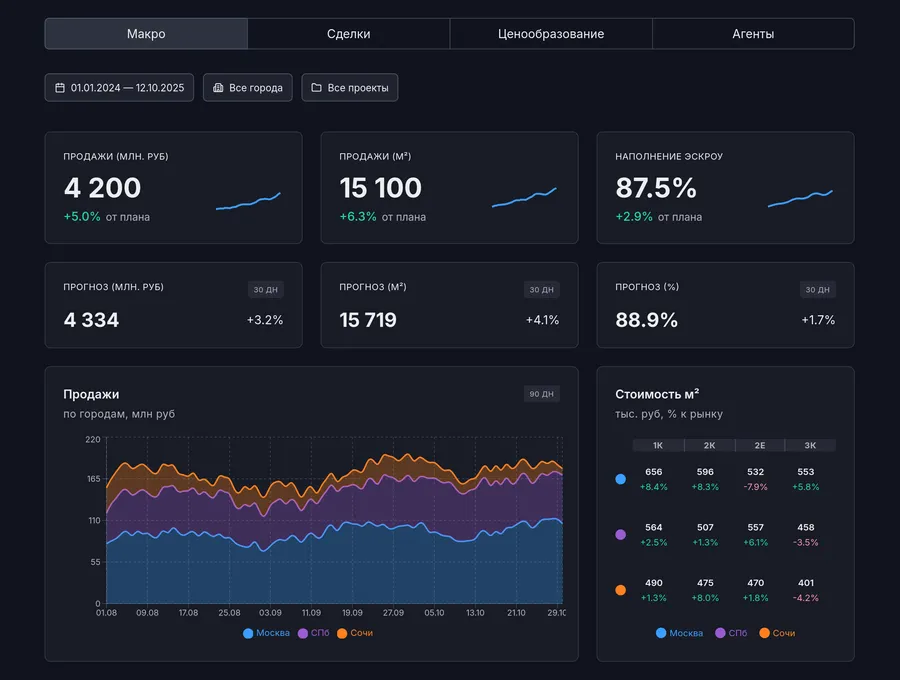900x680 pixels.
Task: Click the folder icon beside Все проекты
Action: 317,88
